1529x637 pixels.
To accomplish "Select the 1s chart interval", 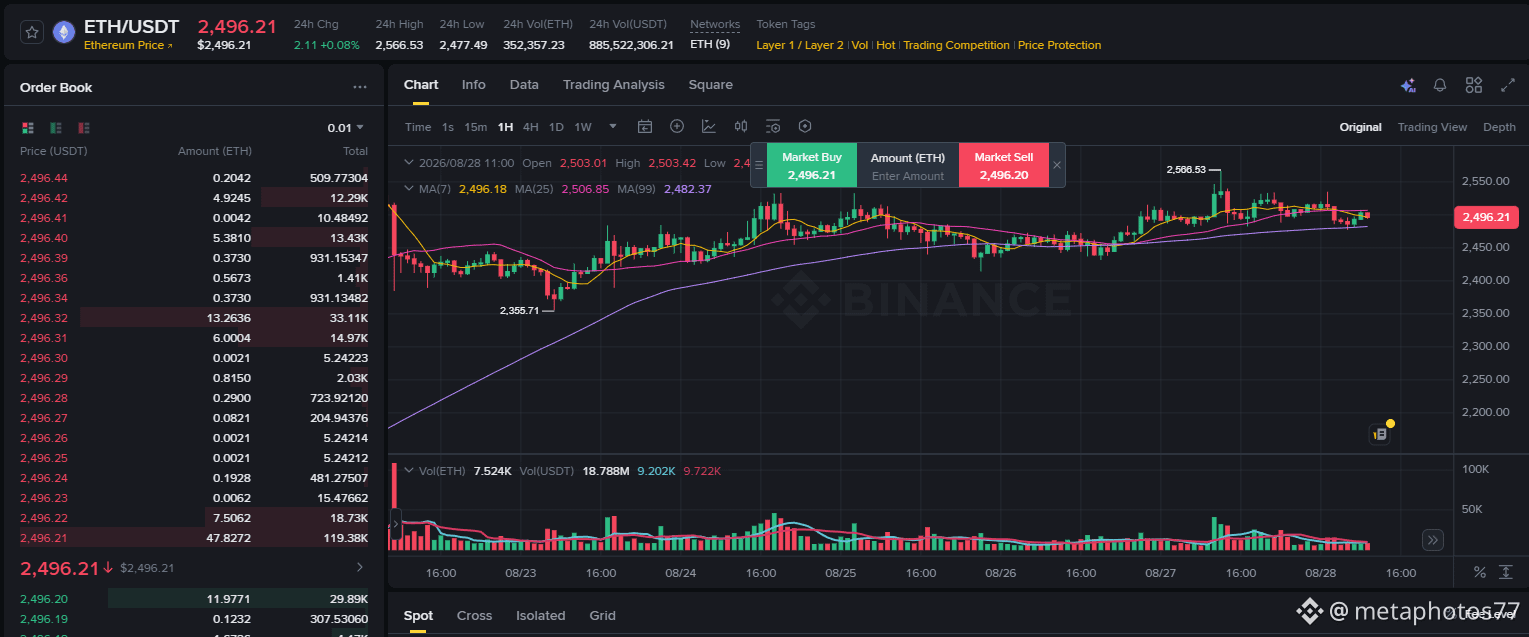I will point(448,127).
